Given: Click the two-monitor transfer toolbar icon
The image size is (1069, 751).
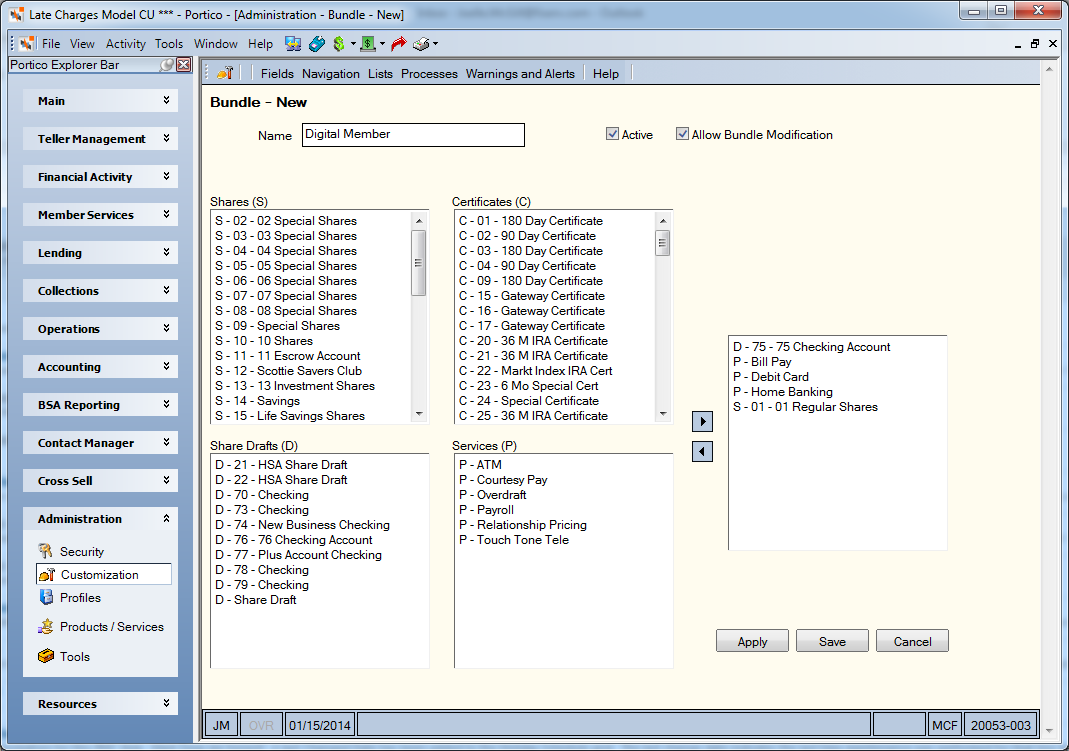Looking at the screenshot, I should (x=293, y=44).
